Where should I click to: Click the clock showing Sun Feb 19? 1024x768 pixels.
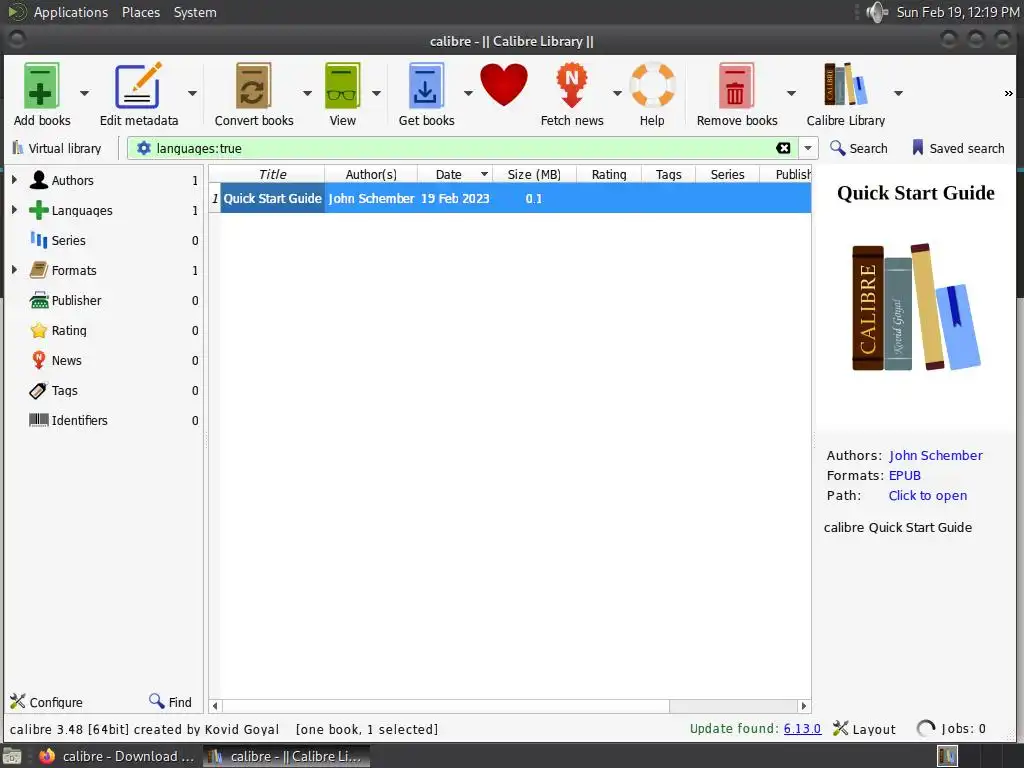[x=957, y=12]
